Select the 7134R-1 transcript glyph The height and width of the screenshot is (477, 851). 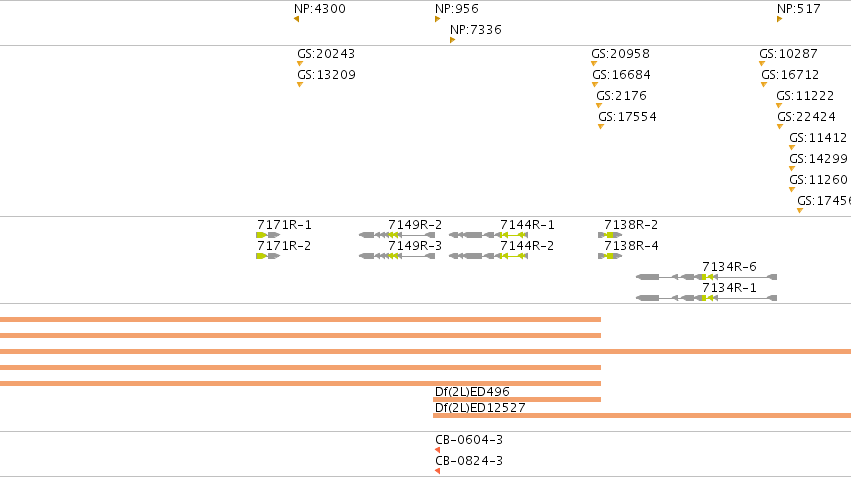click(707, 298)
